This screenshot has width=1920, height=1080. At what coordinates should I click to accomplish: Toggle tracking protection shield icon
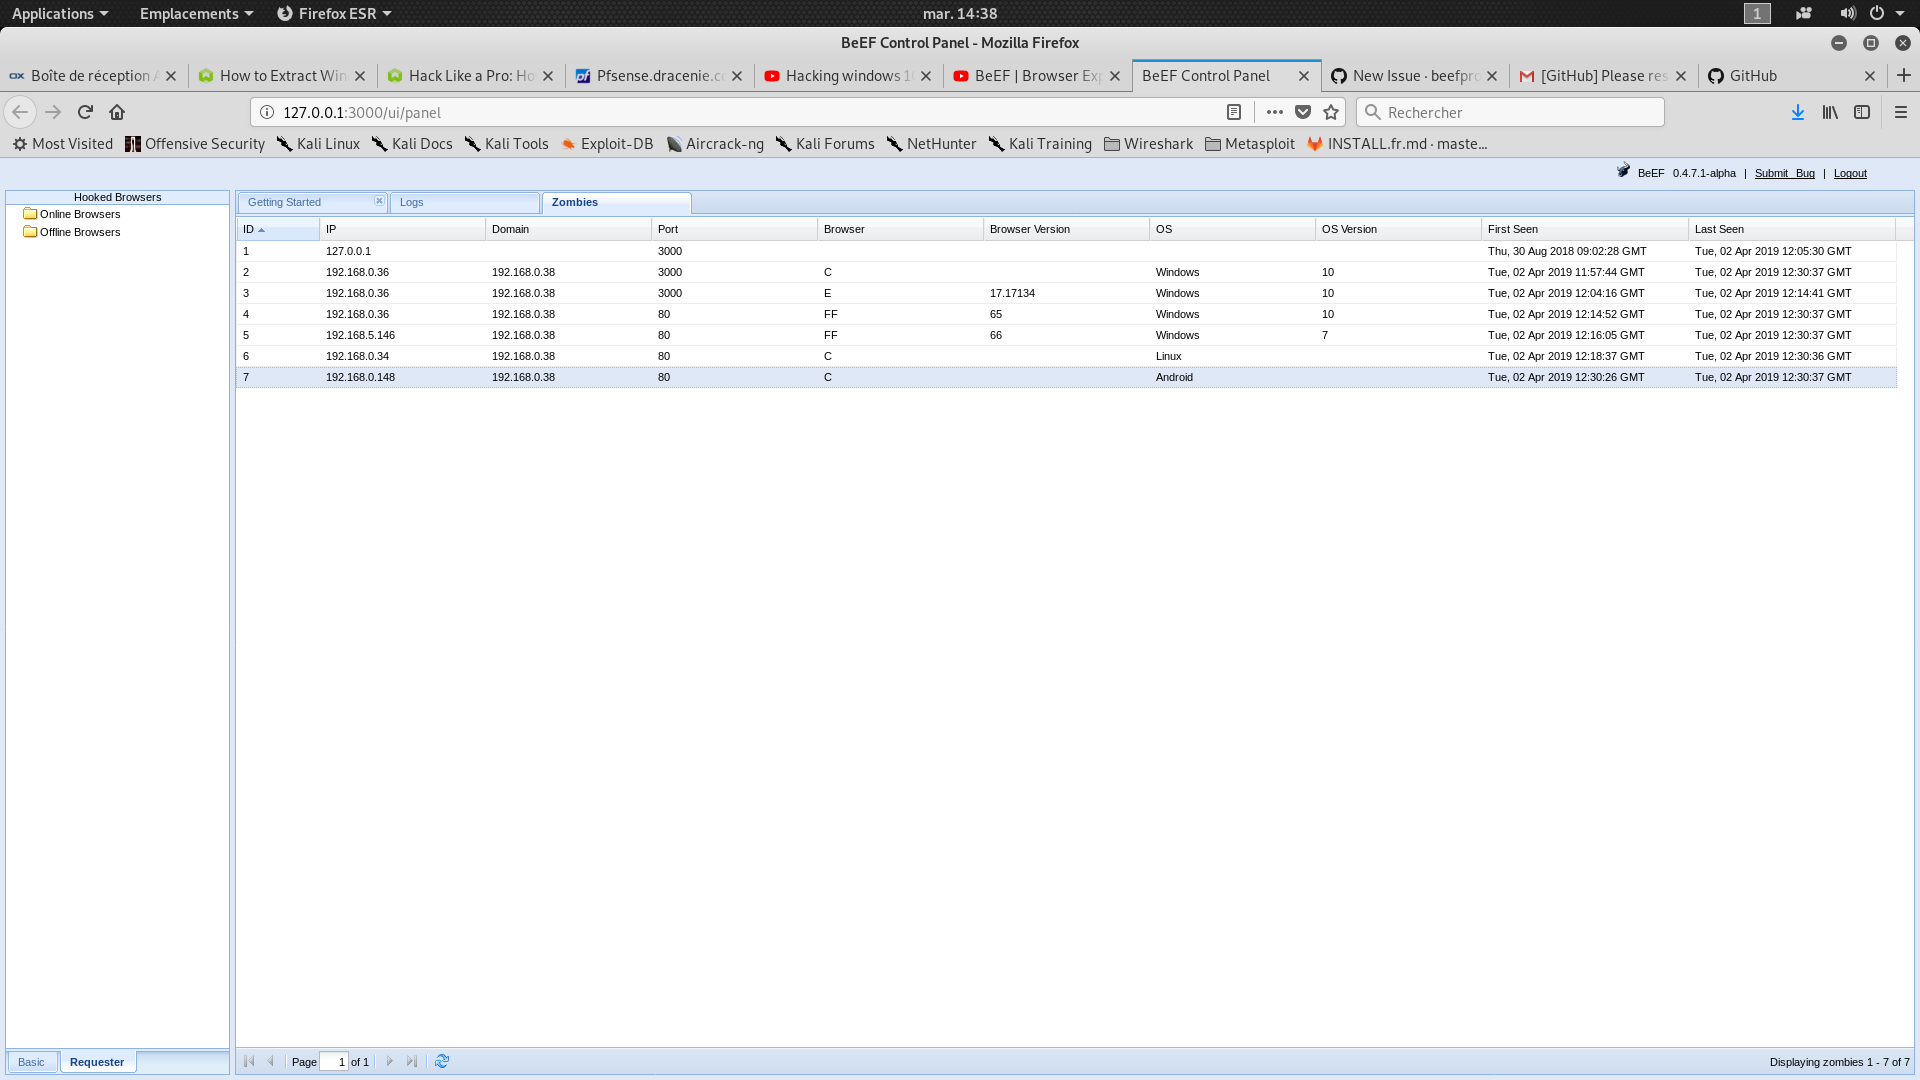click(x=1303, y=112)
